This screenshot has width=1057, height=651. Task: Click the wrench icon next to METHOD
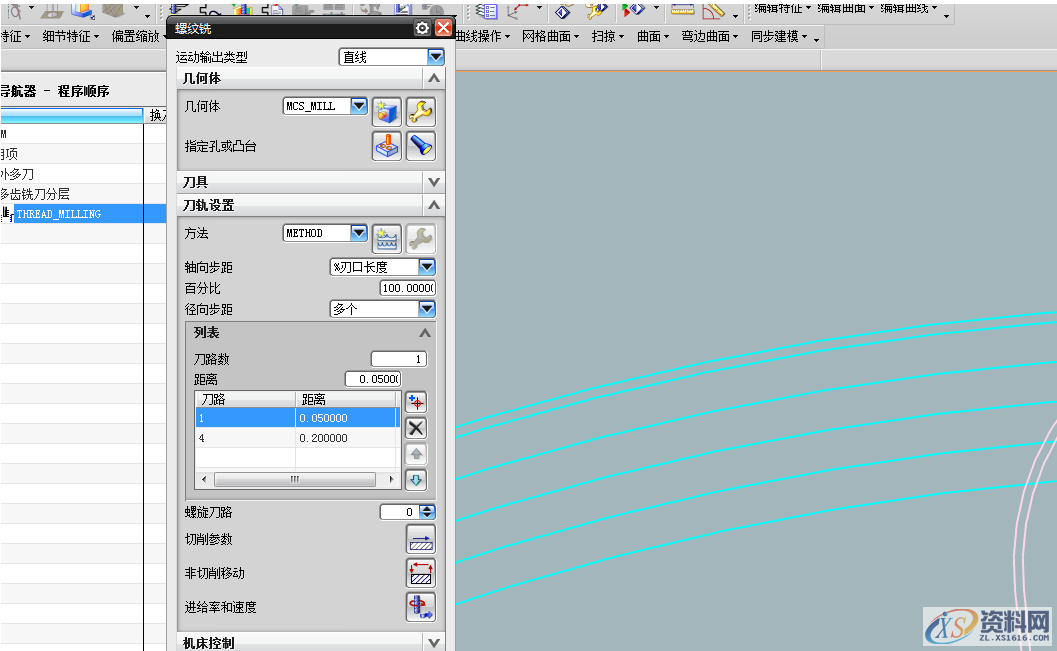tap(421, 237)
